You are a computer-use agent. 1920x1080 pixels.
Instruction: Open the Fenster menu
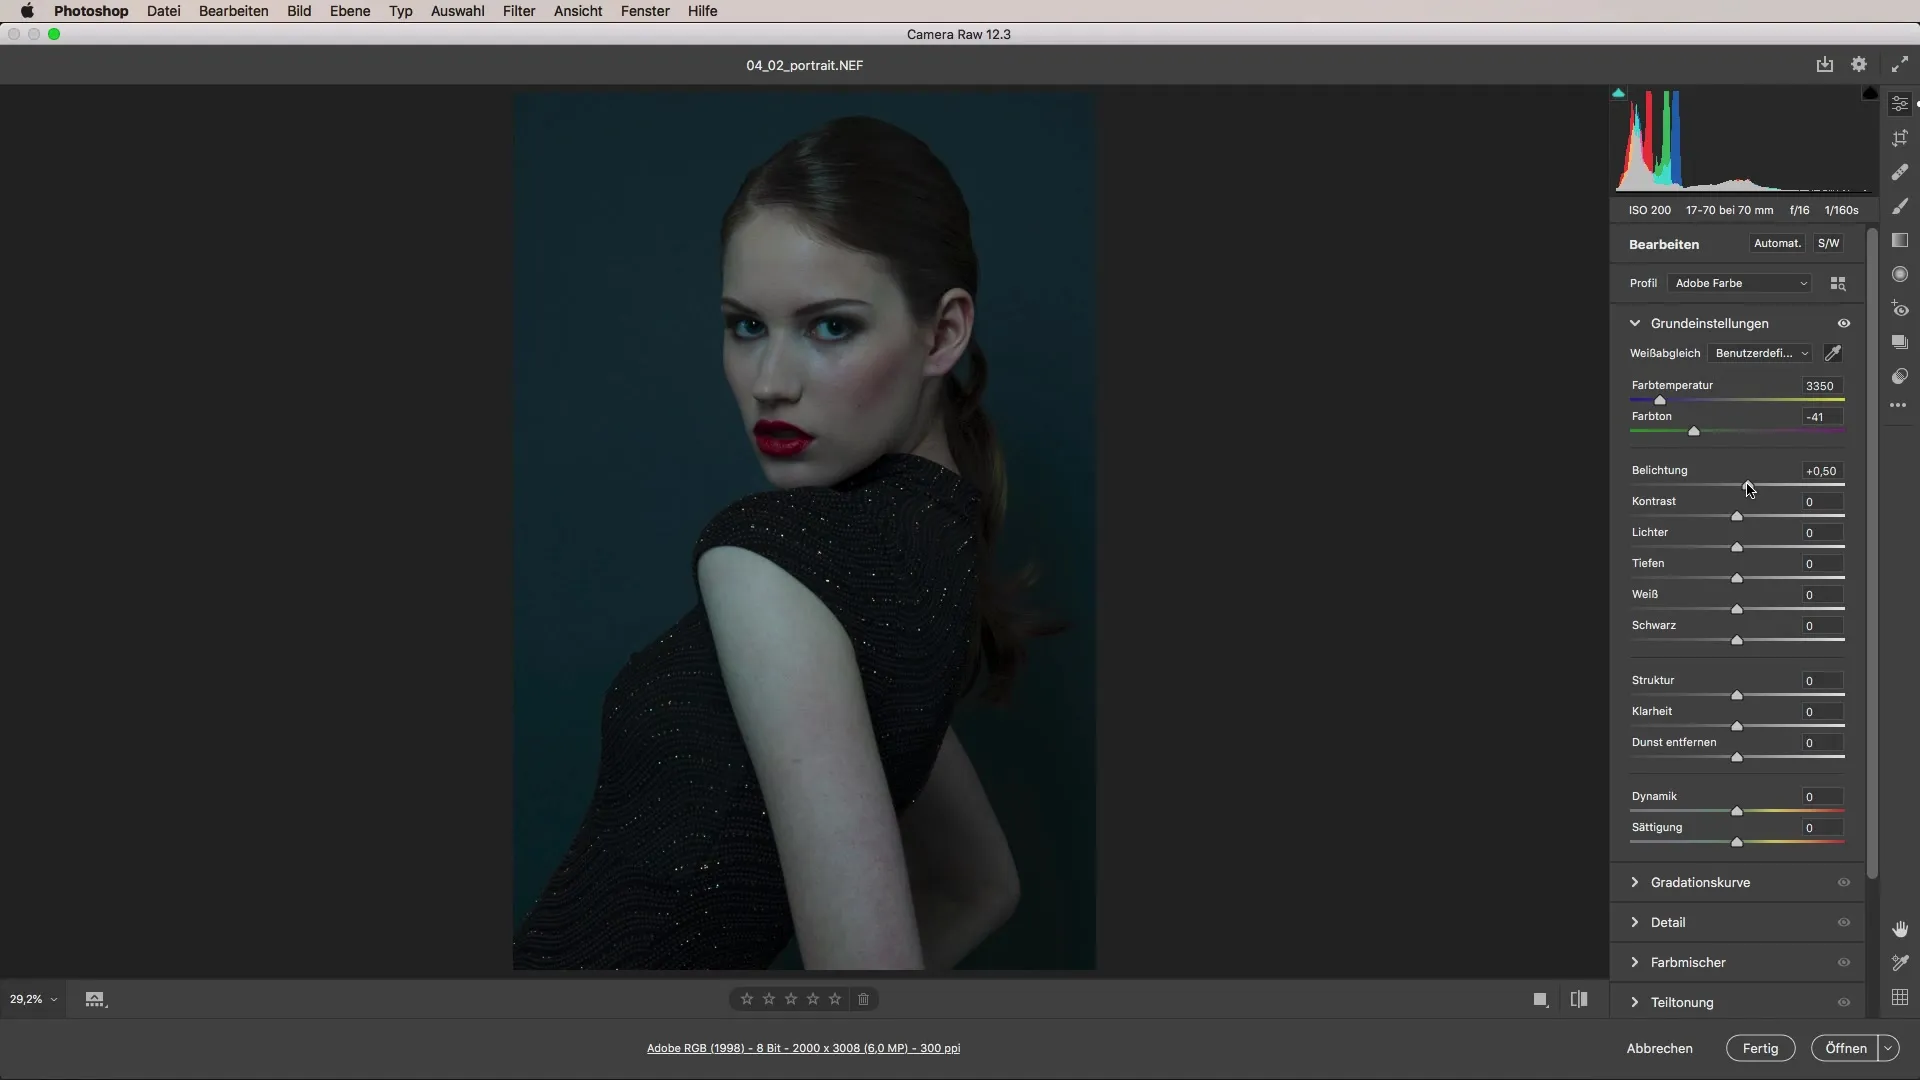coord(645,11)
